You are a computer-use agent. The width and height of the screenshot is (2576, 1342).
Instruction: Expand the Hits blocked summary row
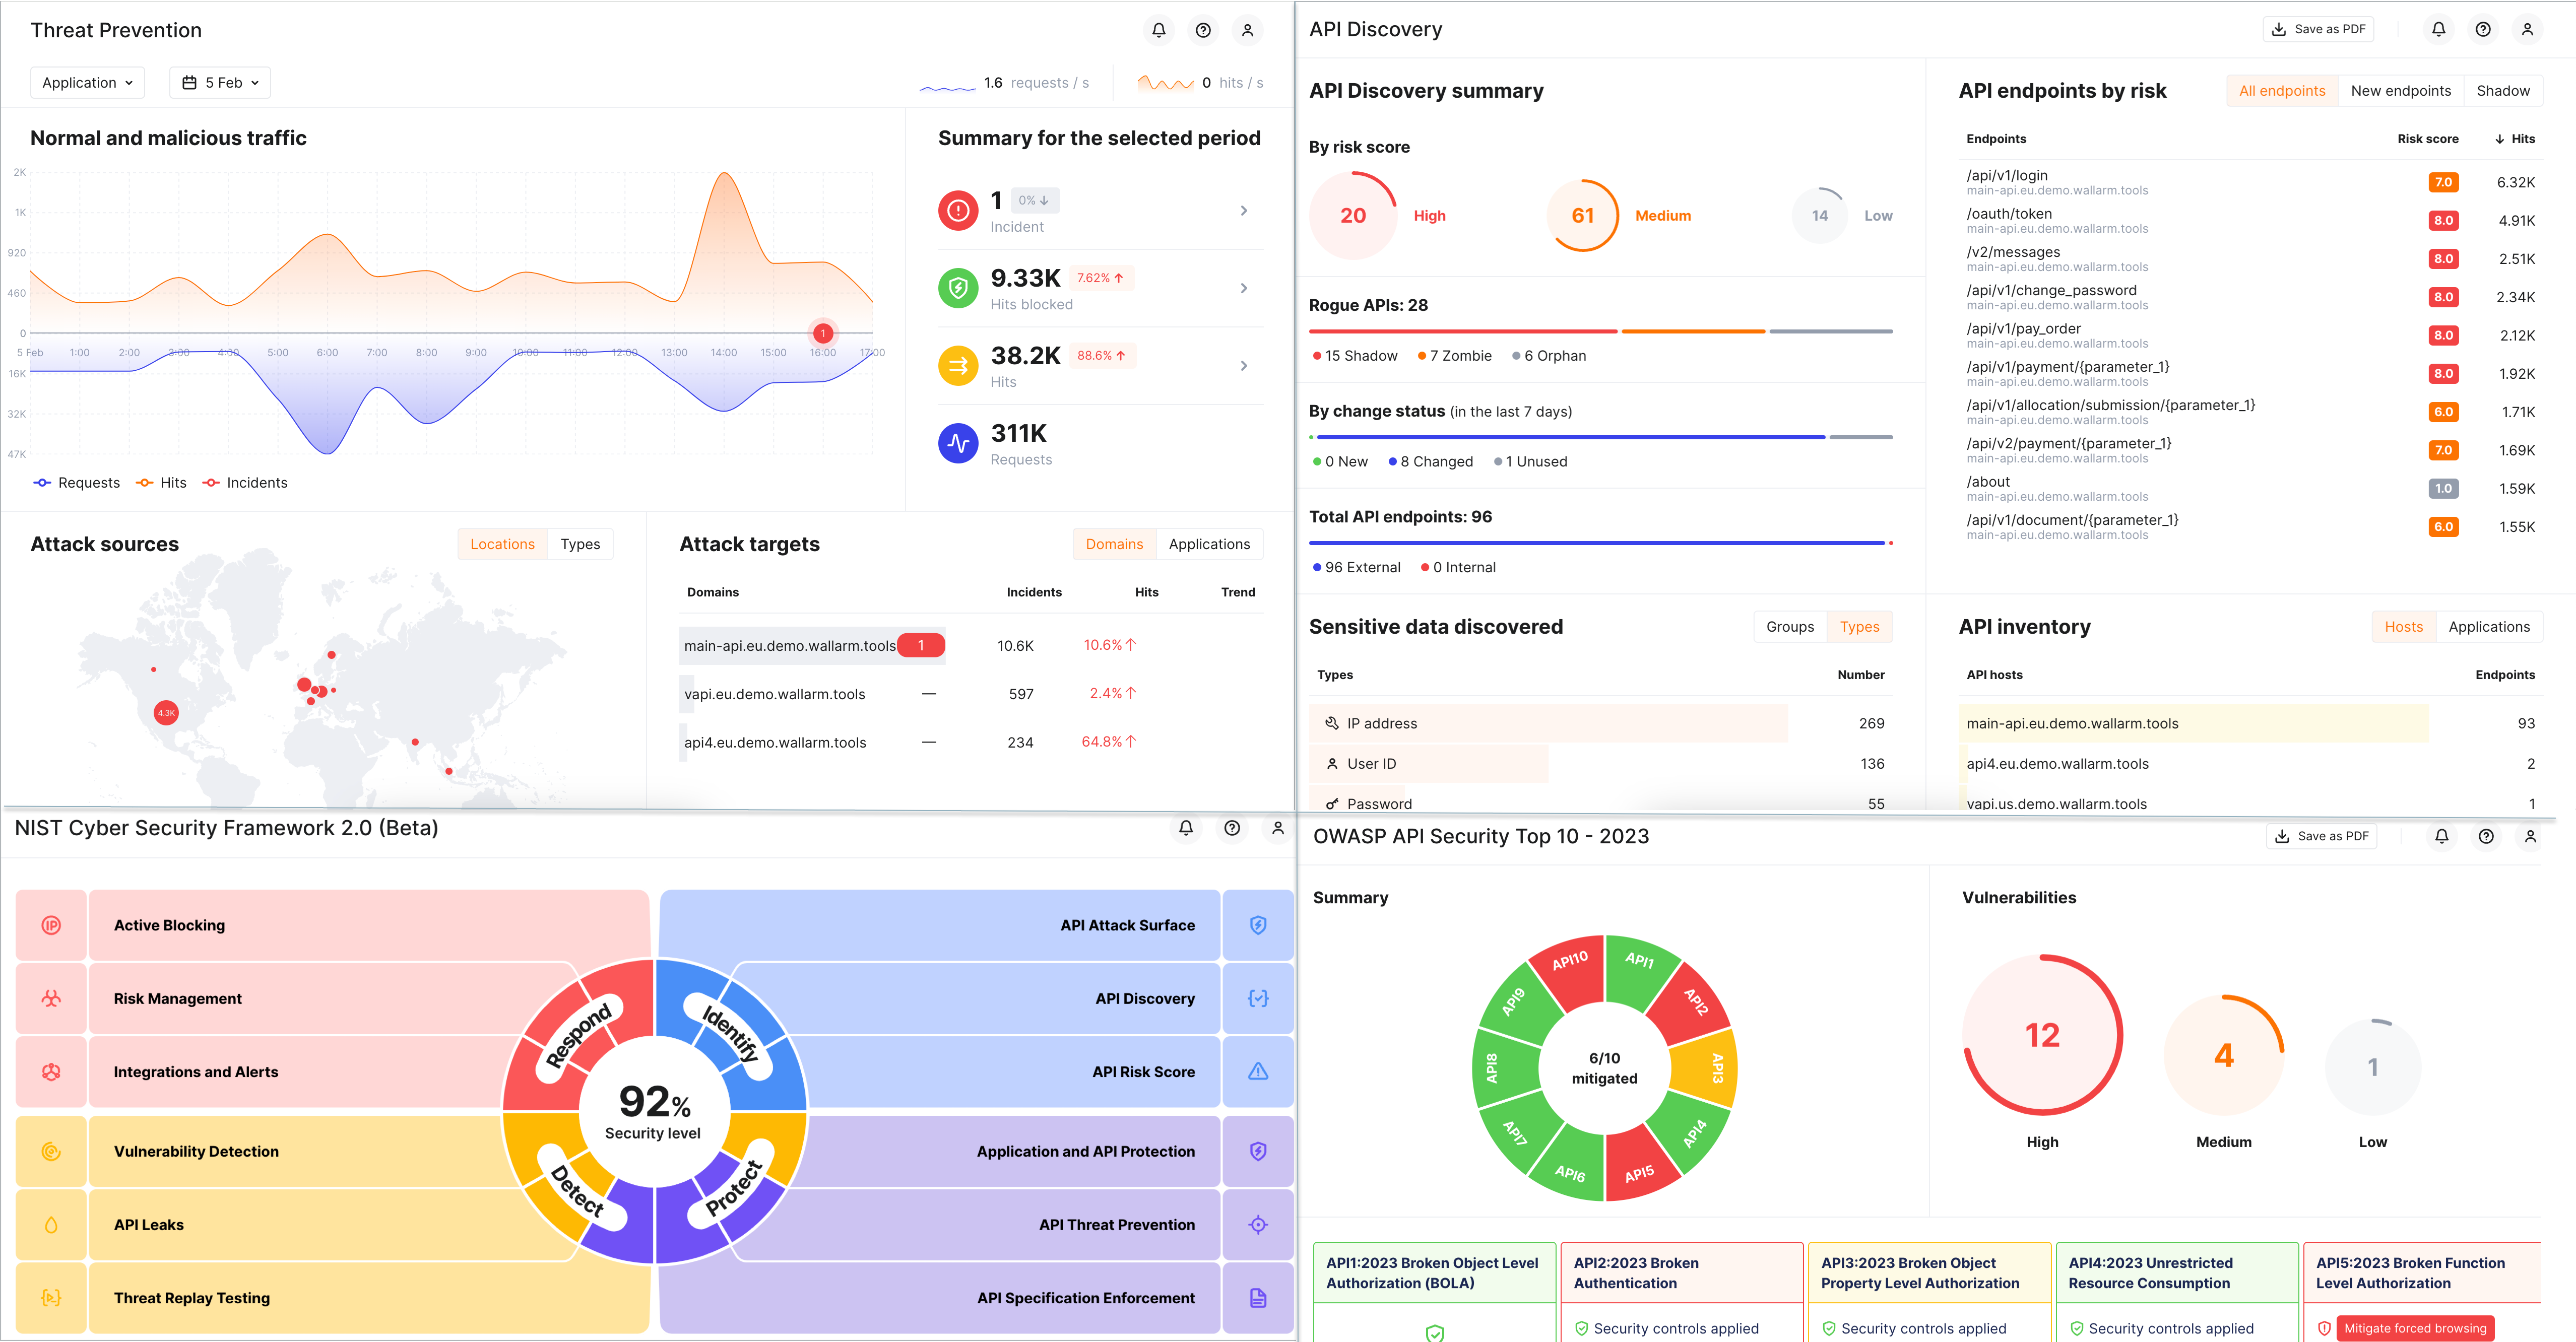point(1244,288)
